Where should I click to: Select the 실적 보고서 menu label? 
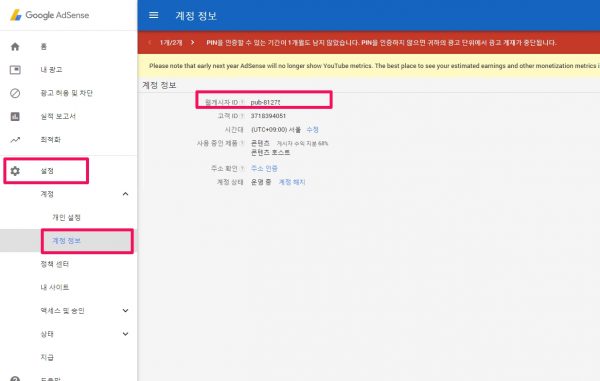pos(58,116)
